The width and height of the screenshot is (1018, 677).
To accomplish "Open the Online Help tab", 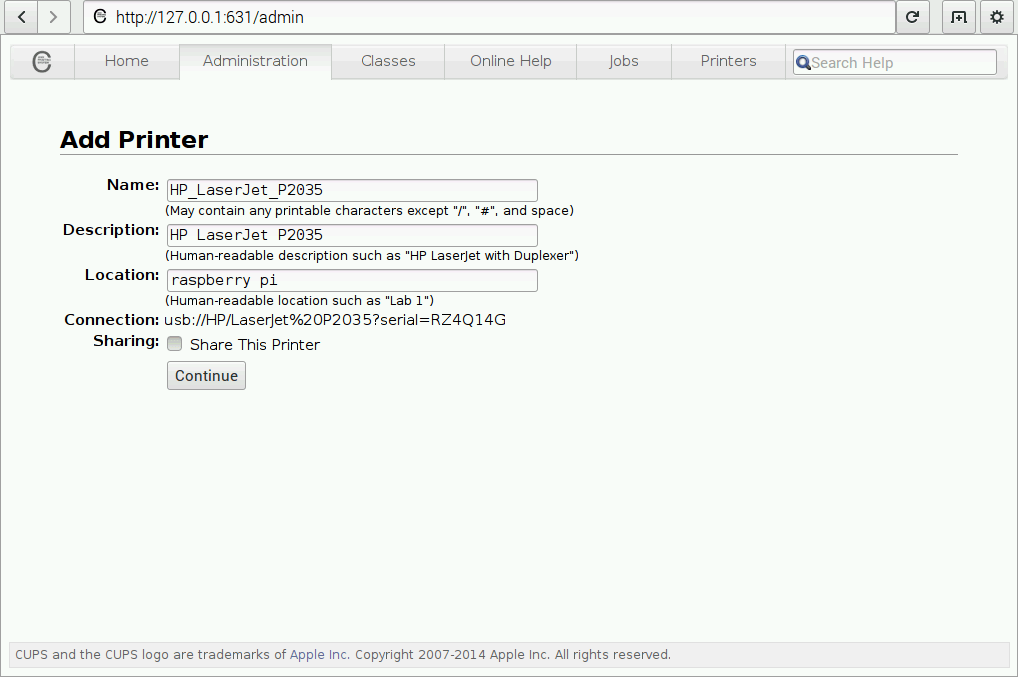I will [511, 61].
